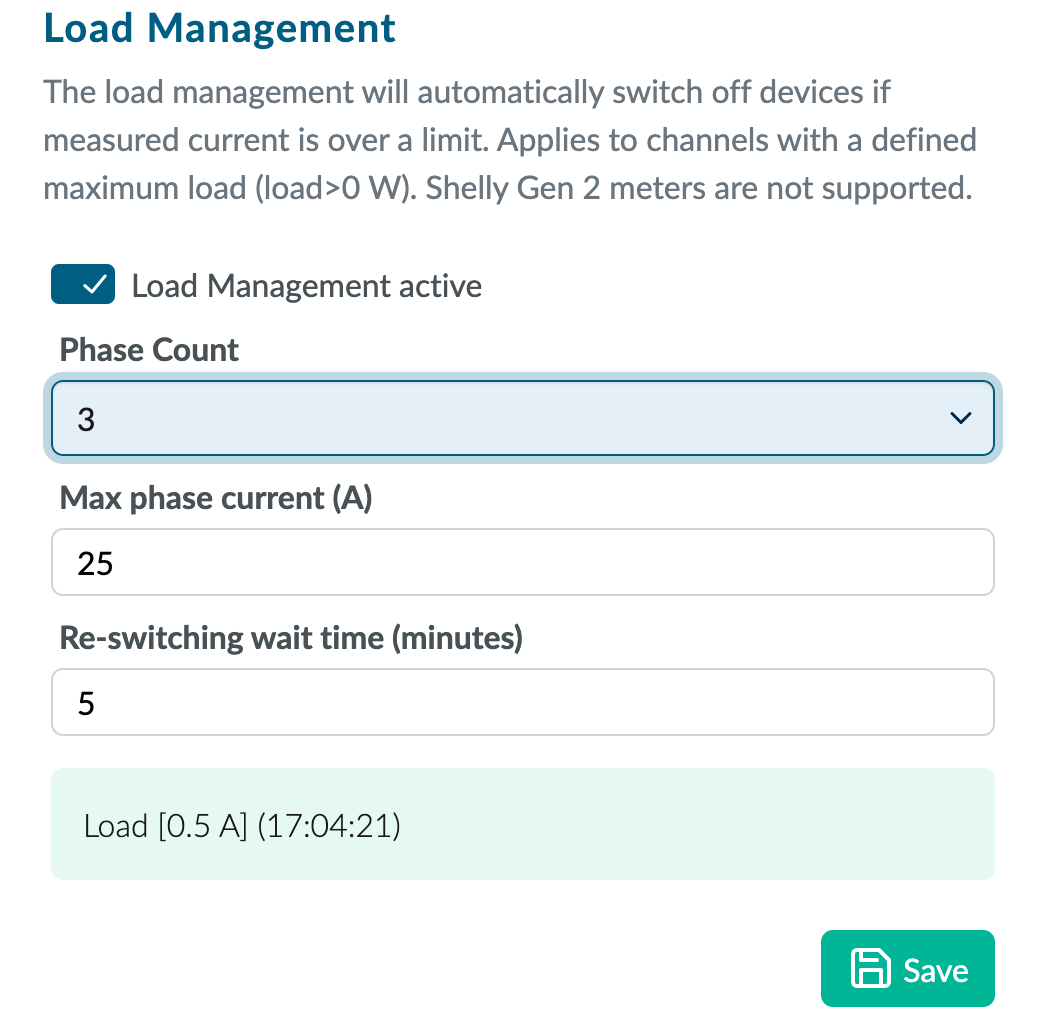Screen dimensions: 1064x1016
Task: Click the floppy disk icon on Save
Action: pos(869,969)
